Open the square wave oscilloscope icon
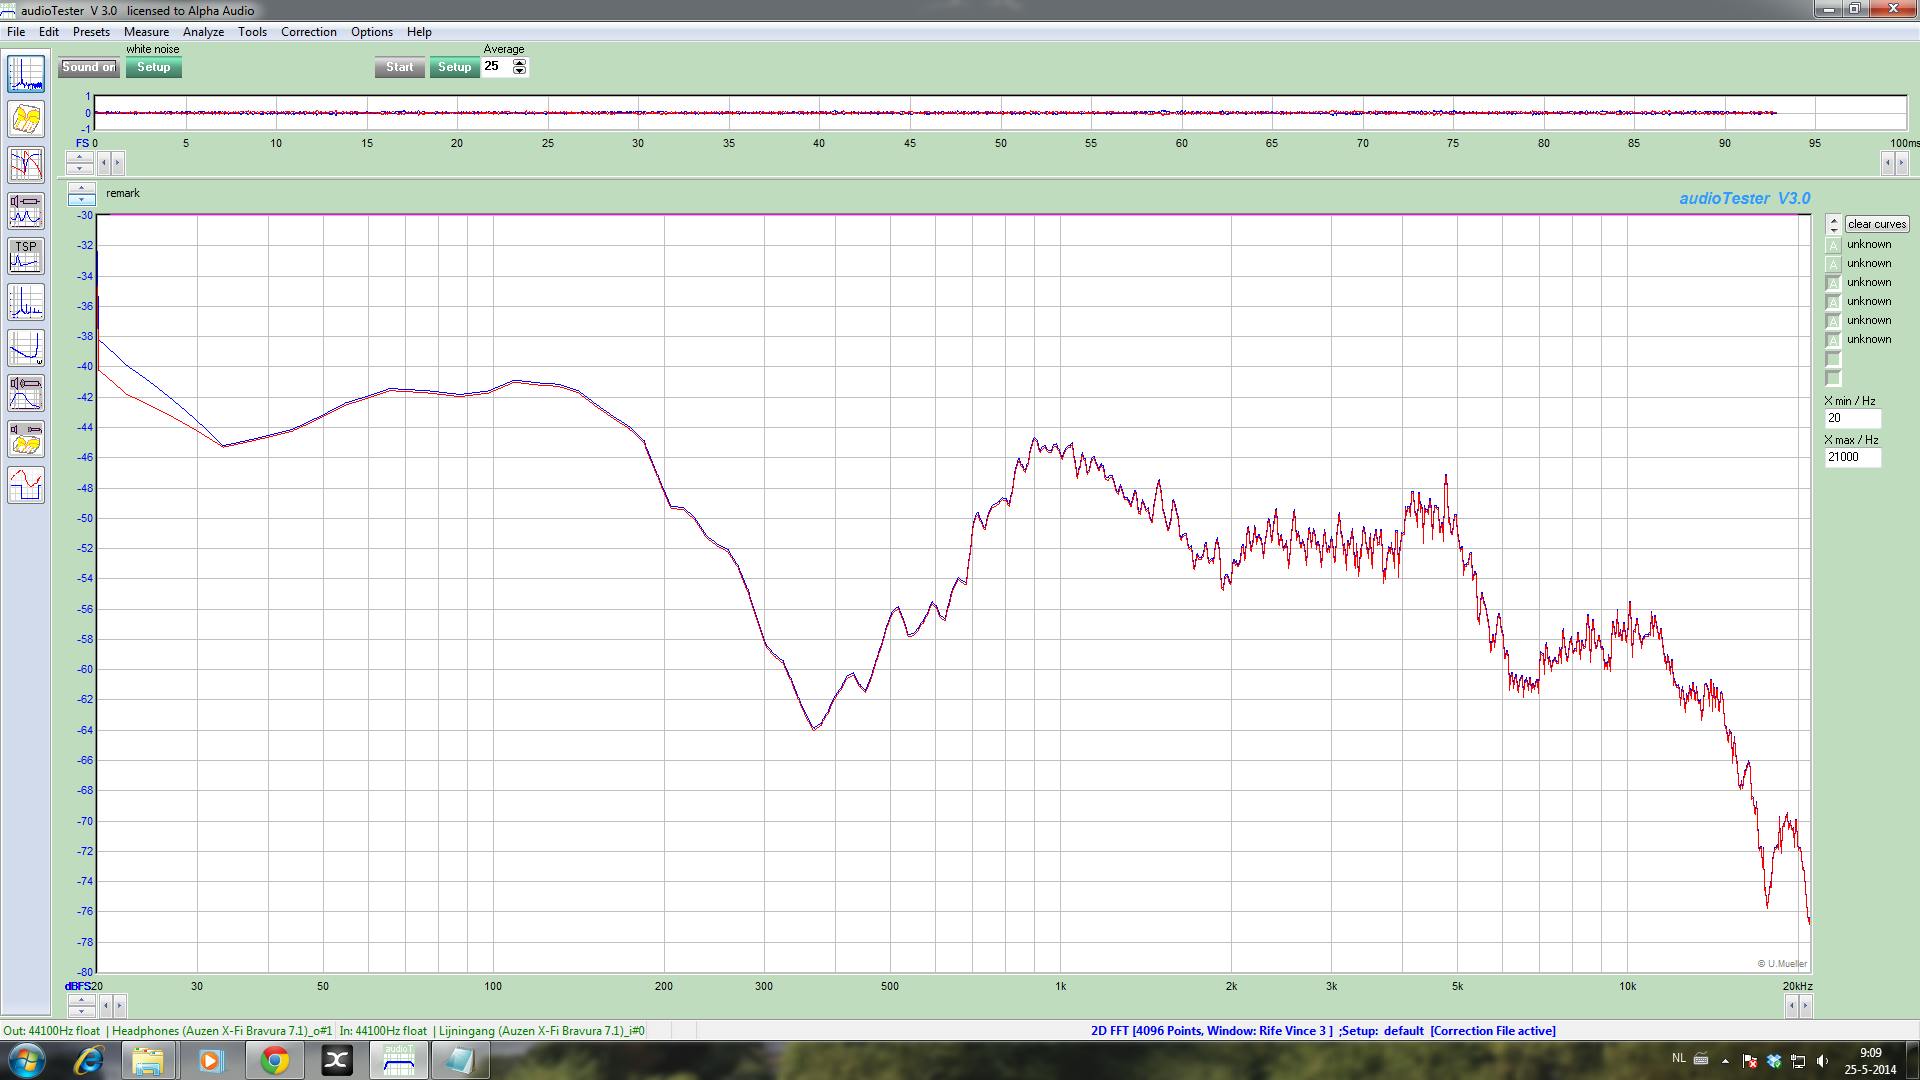The width and height of the screenshot is (1920, 1080). [x=26, y=485]
